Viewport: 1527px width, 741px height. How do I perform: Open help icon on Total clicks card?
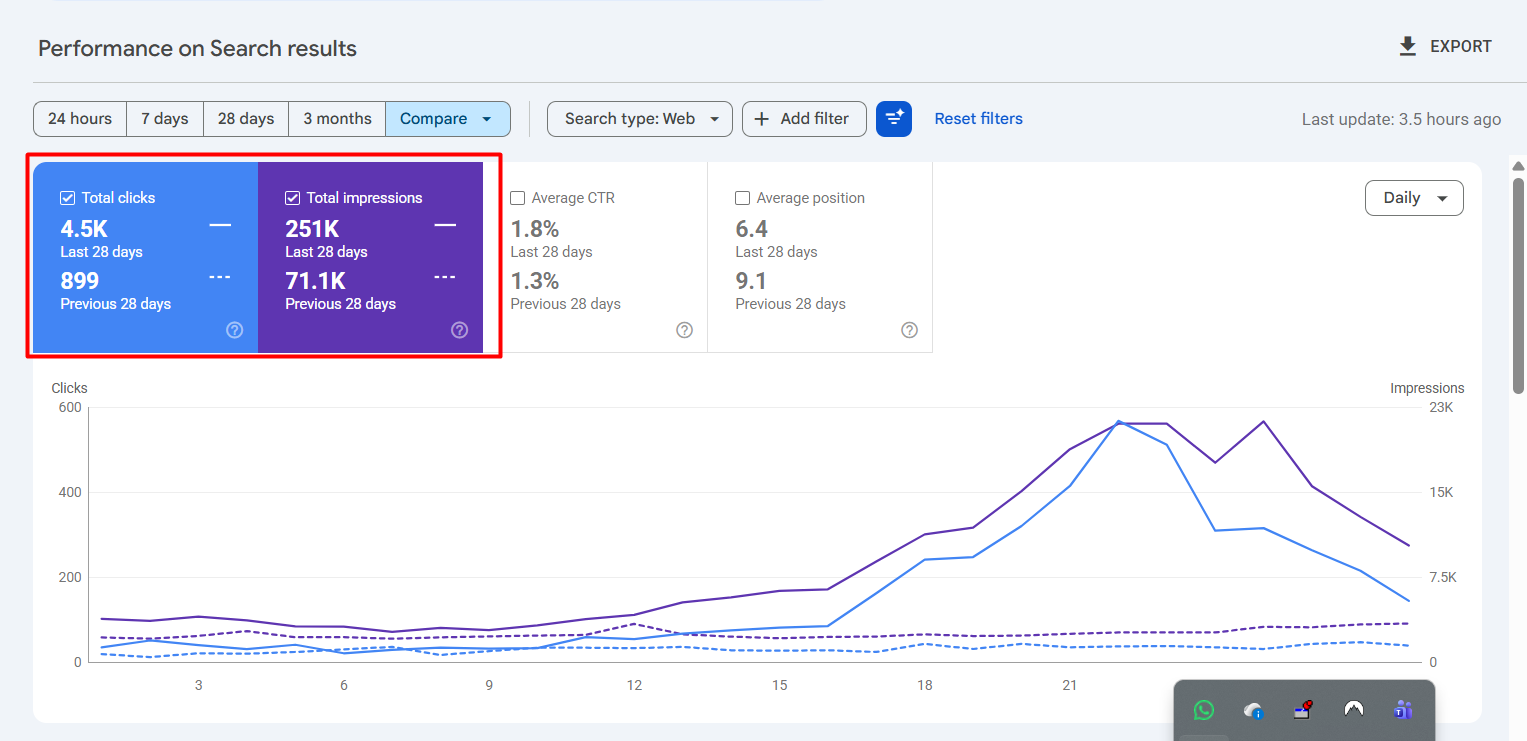click(x=235, y=330)
